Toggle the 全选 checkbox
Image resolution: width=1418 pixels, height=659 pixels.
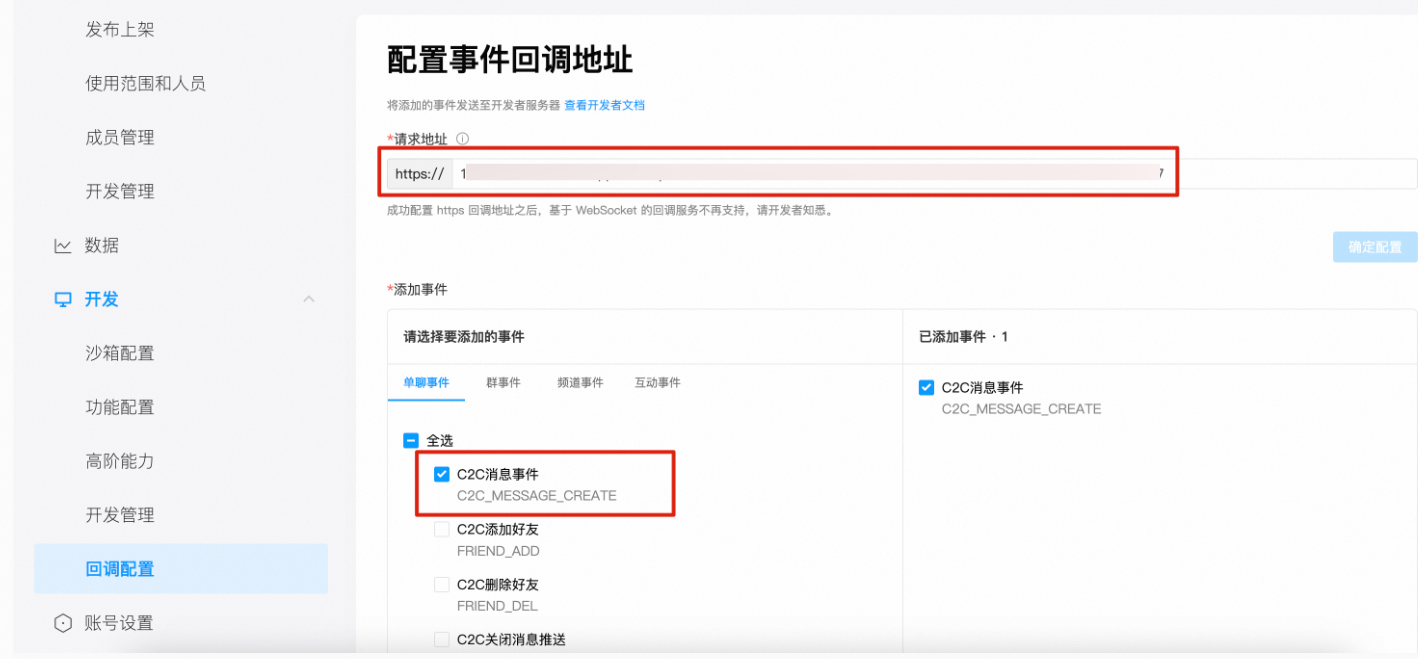click(x=411, y=440)
